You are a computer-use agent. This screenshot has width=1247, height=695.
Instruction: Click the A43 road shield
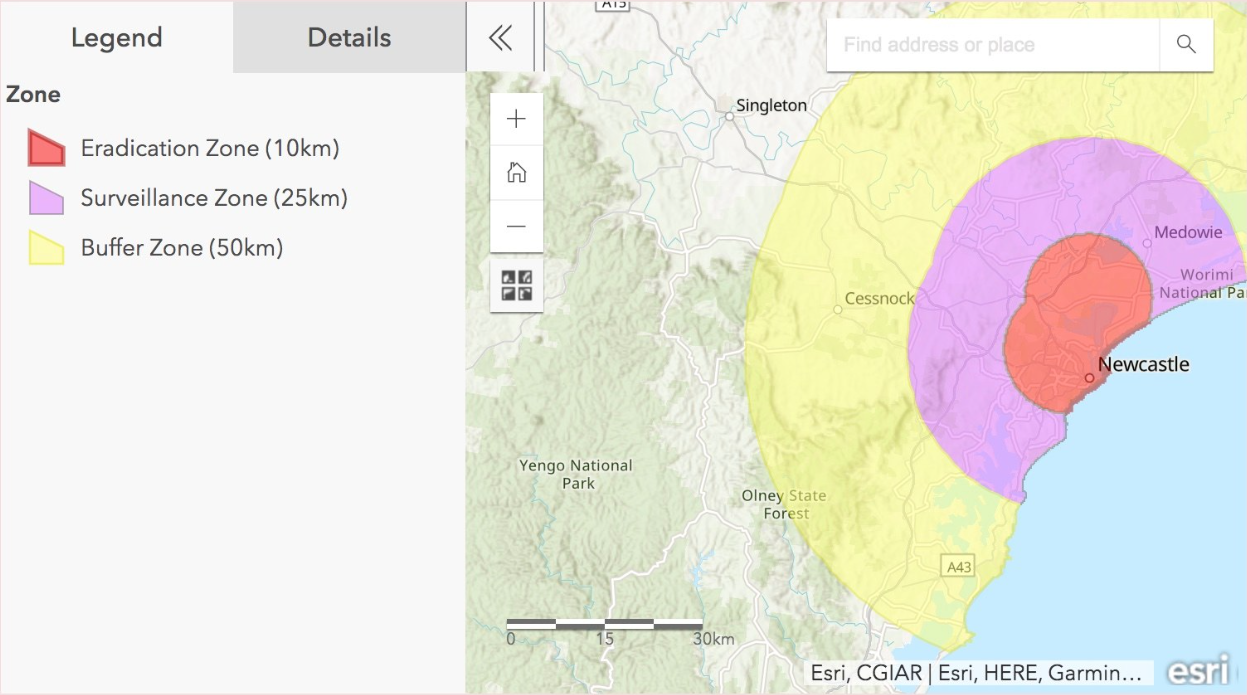(958, 567)
